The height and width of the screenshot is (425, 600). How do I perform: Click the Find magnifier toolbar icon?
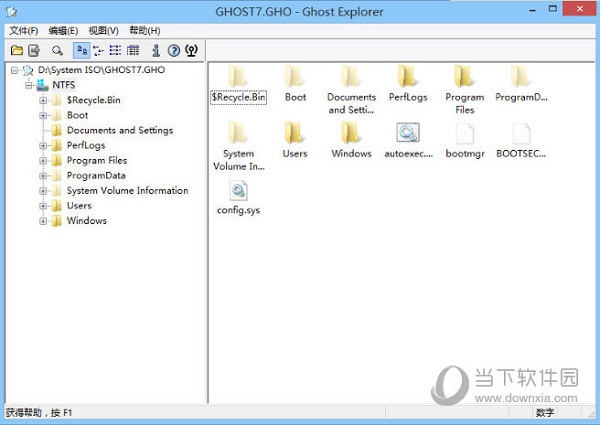[x=57, y=50]
